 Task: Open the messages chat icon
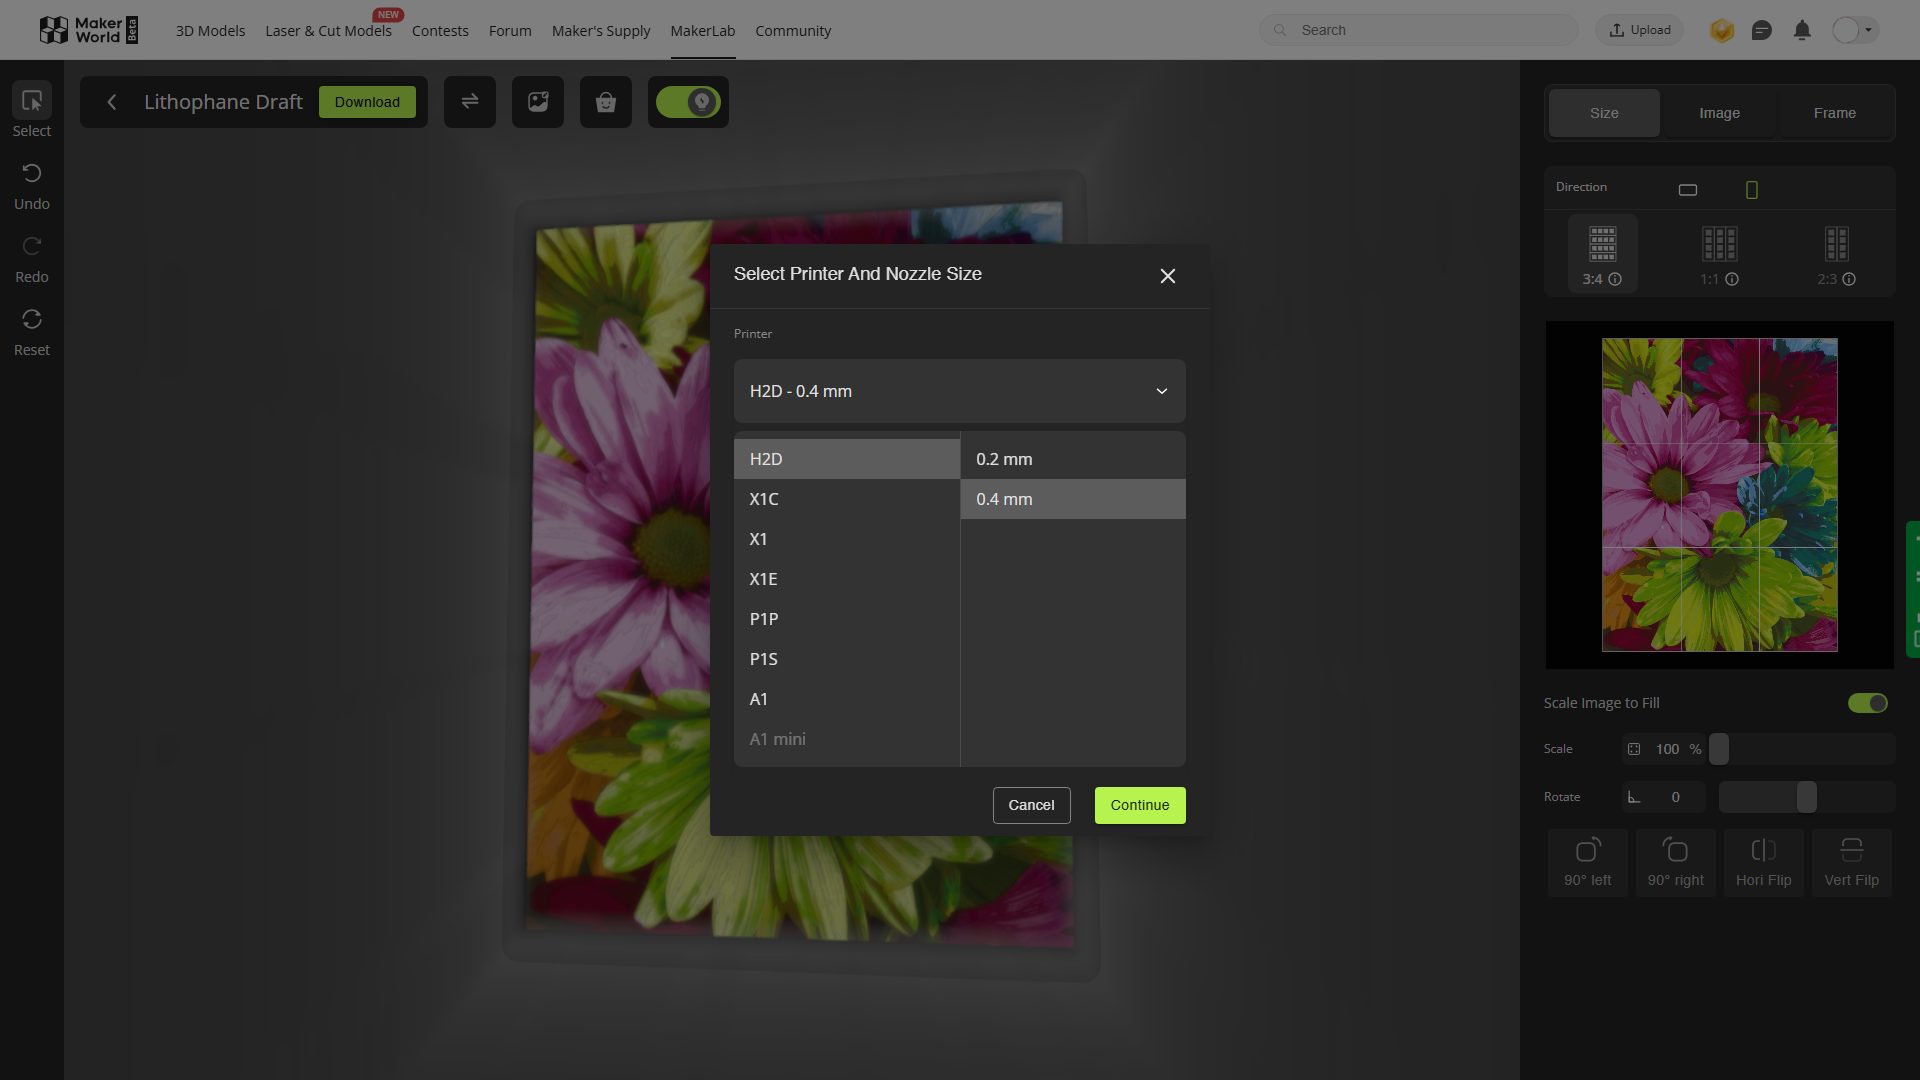(x=1762, y=30)
